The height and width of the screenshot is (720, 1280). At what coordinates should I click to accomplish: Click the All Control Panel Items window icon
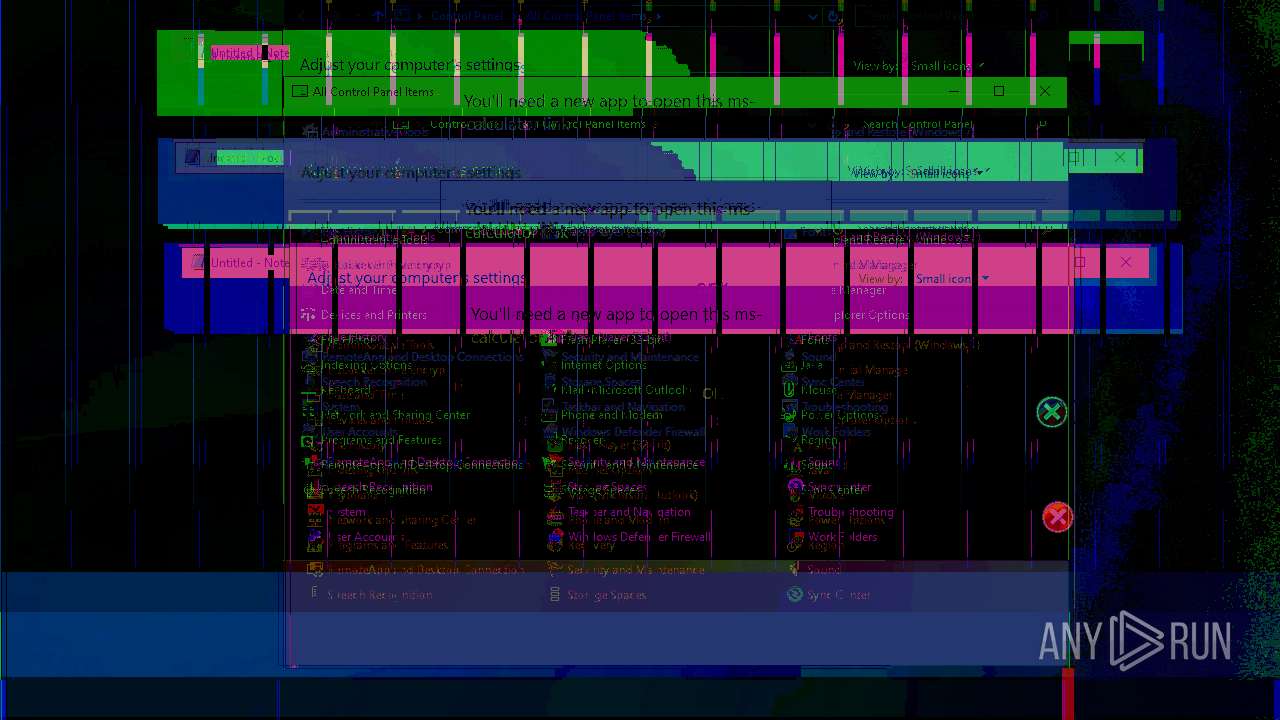(299, 91)
